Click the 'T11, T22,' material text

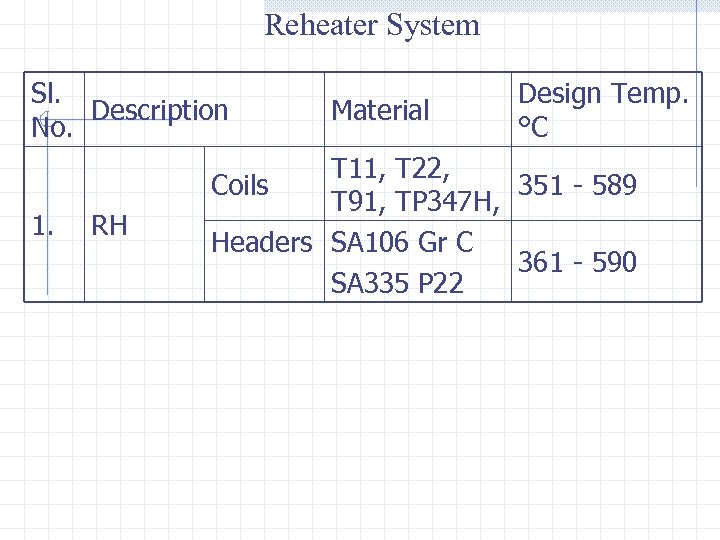click(x=390, y=168)
